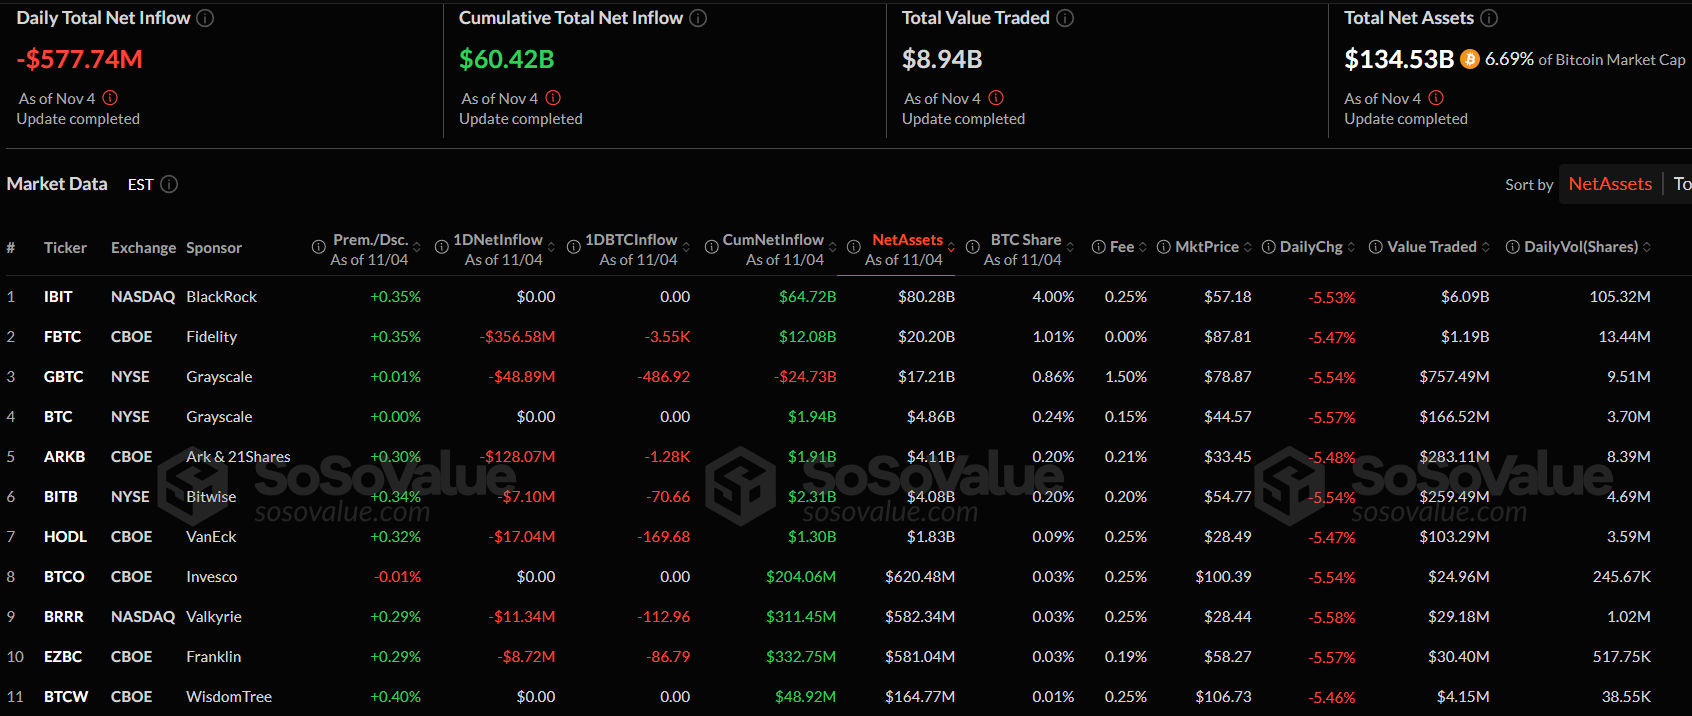Screen dimensions: 1692x716
Task: Click info icon before DailyVol(Shares) column
Action: pos(1512,247)
